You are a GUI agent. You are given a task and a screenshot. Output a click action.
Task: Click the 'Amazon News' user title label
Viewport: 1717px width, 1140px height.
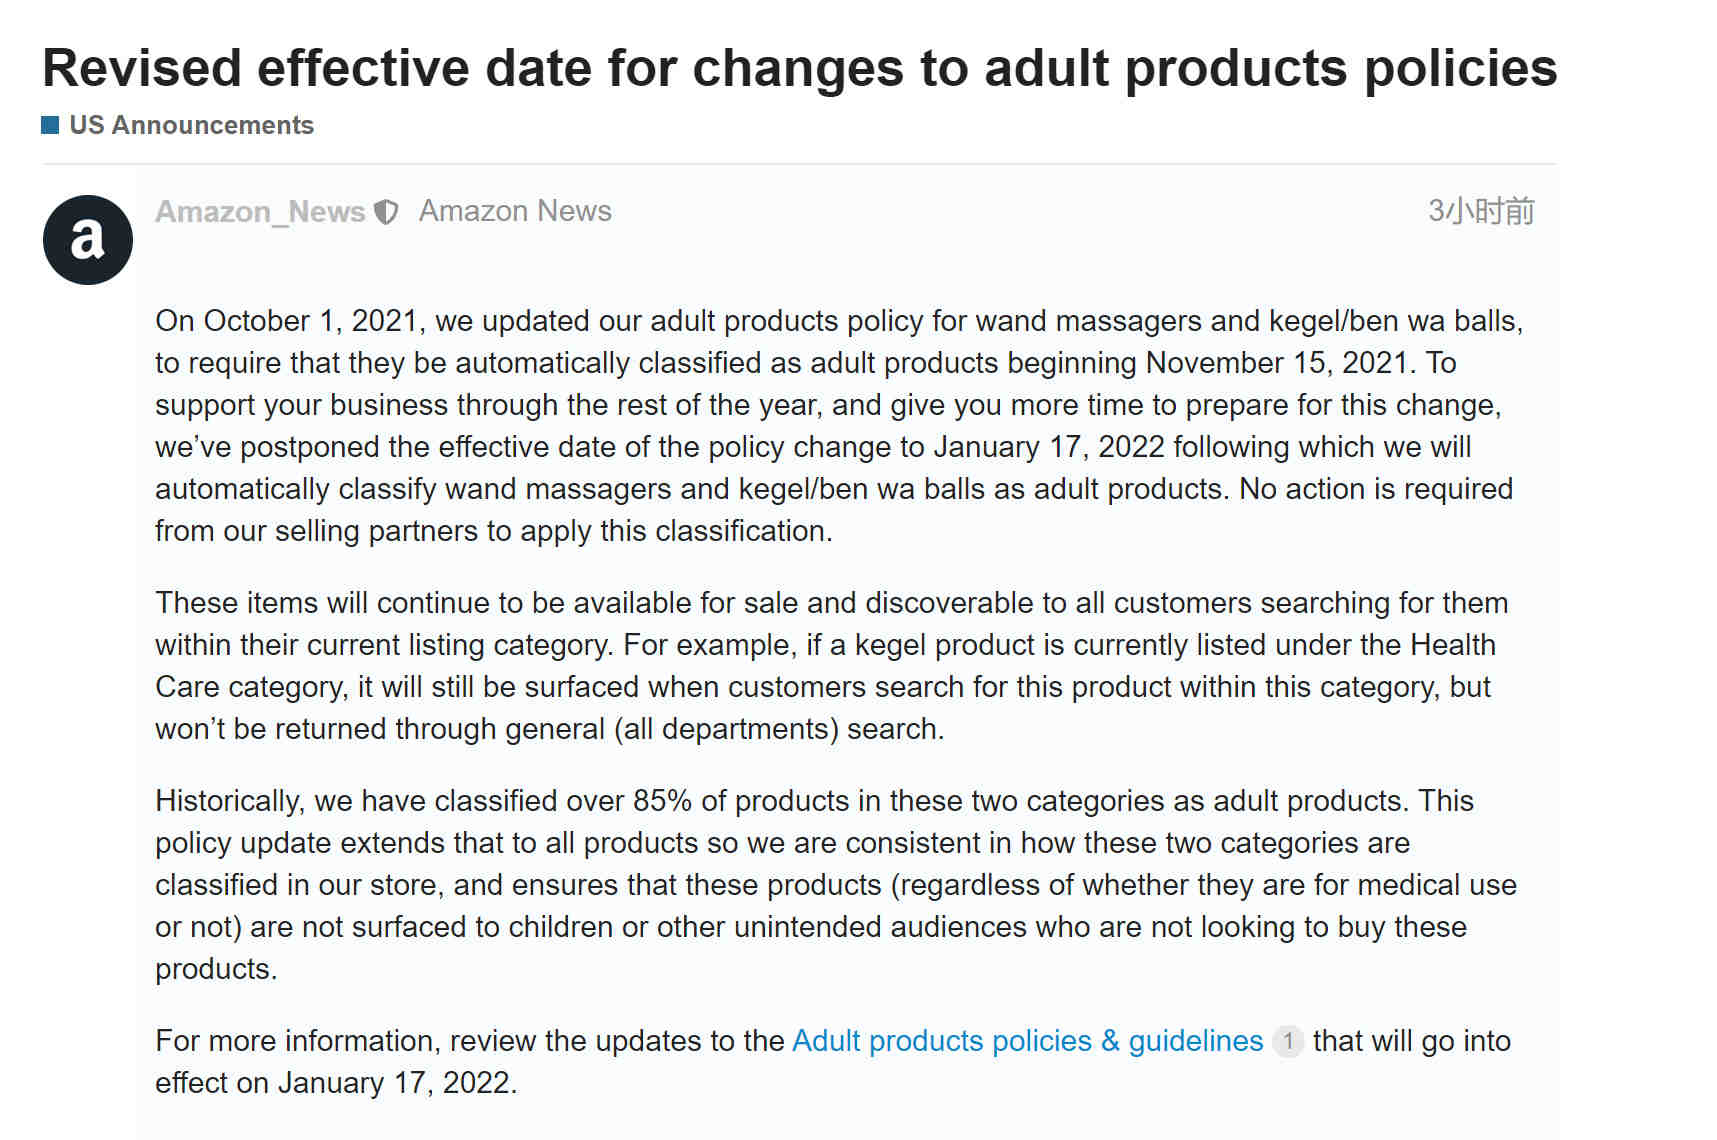tap(515, 211)
